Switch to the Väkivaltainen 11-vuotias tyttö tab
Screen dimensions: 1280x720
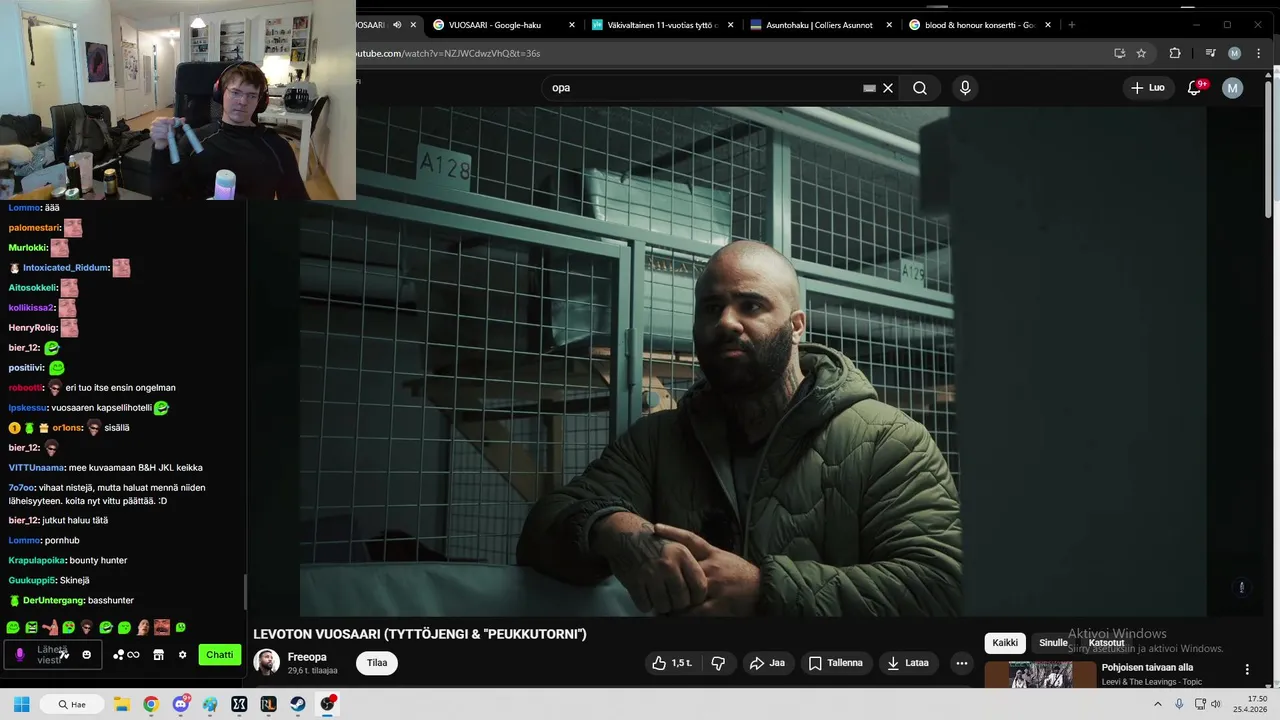(663, 24)
